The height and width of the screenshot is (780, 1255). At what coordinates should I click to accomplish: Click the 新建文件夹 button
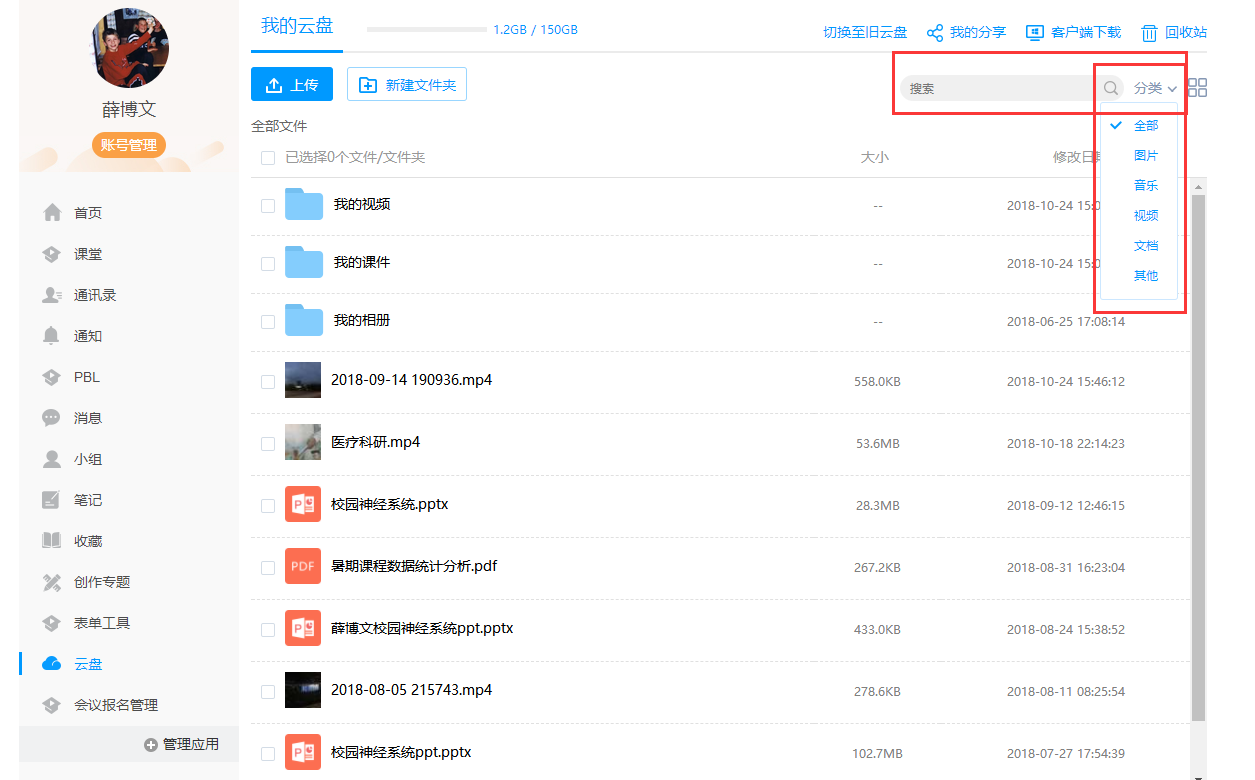point(407,85)
